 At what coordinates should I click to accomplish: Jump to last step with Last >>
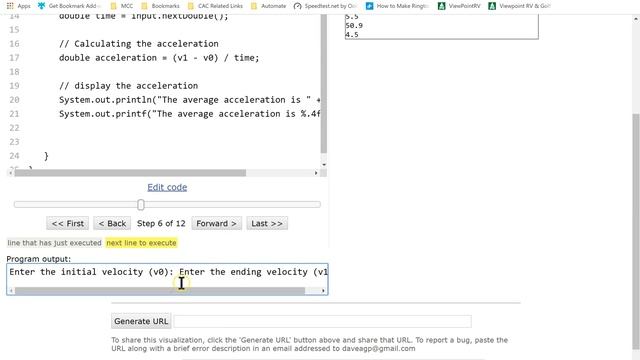[x=267, y=224]
